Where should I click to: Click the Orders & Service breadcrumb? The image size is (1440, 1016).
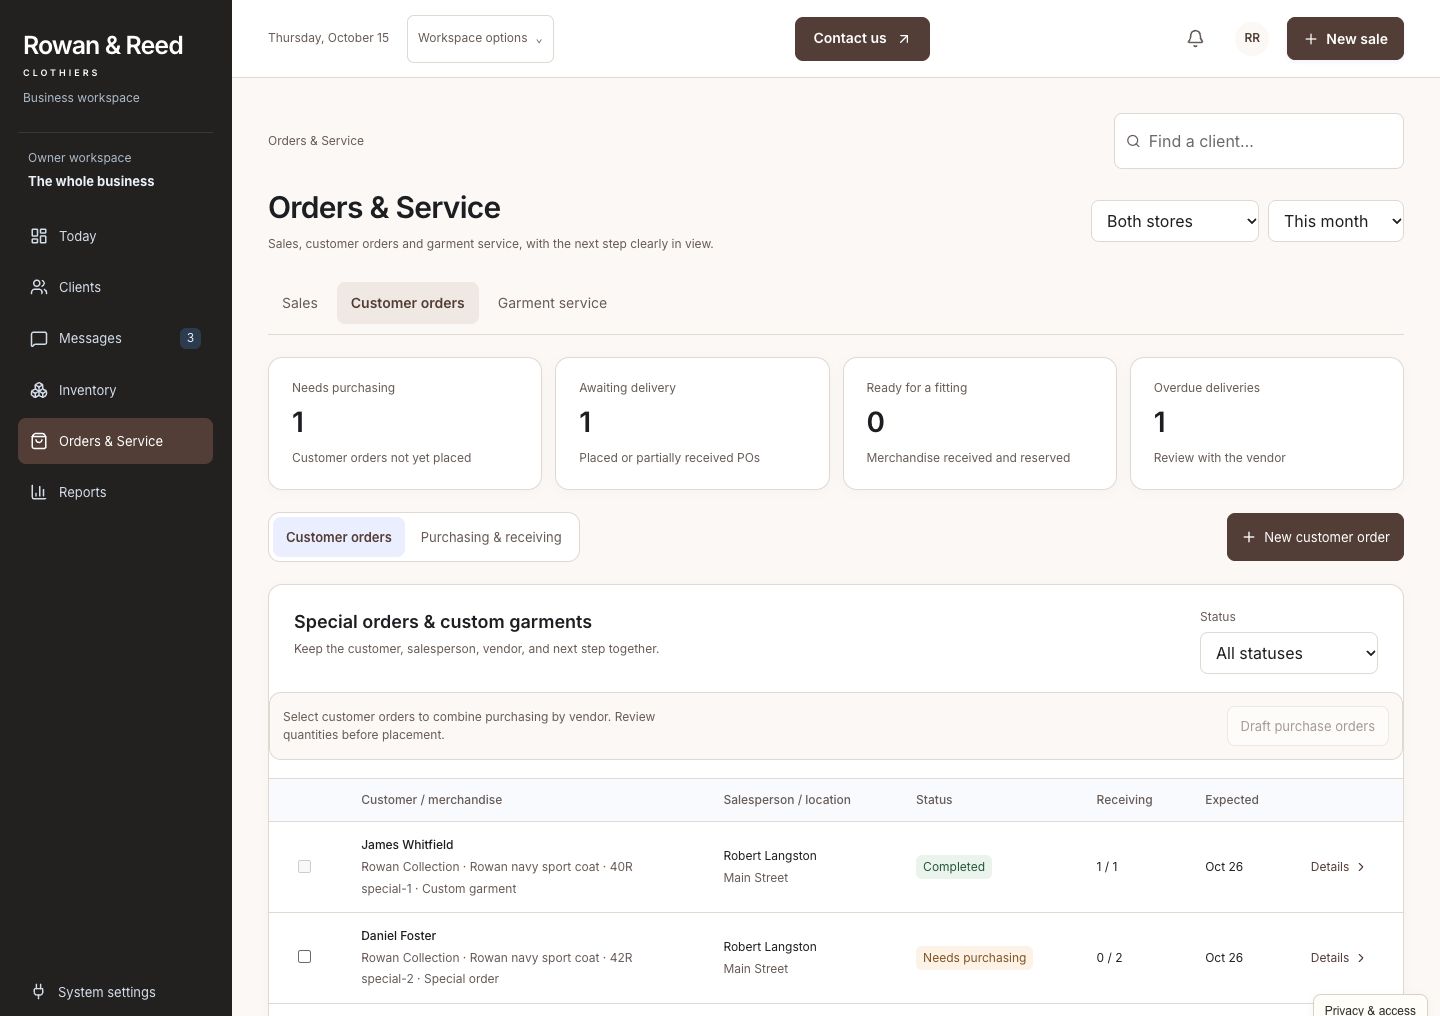coord(316,141)
